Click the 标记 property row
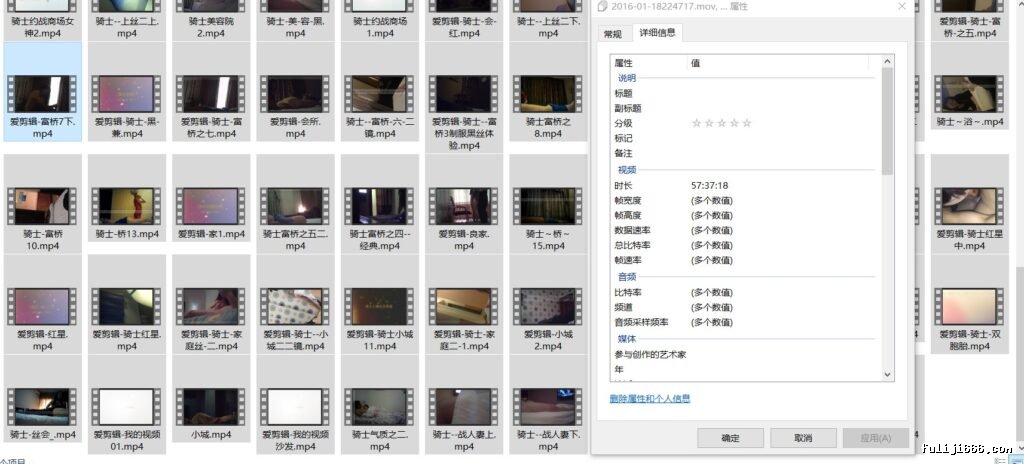 [746, 139]
